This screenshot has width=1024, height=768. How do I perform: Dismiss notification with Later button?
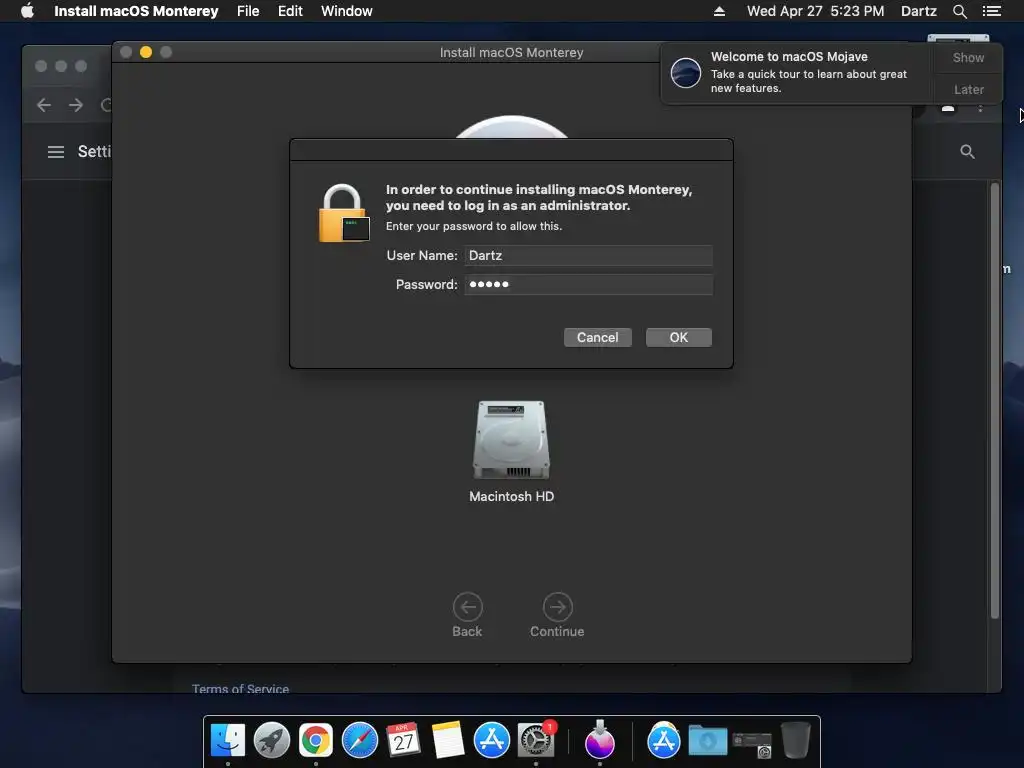point(968,89)
